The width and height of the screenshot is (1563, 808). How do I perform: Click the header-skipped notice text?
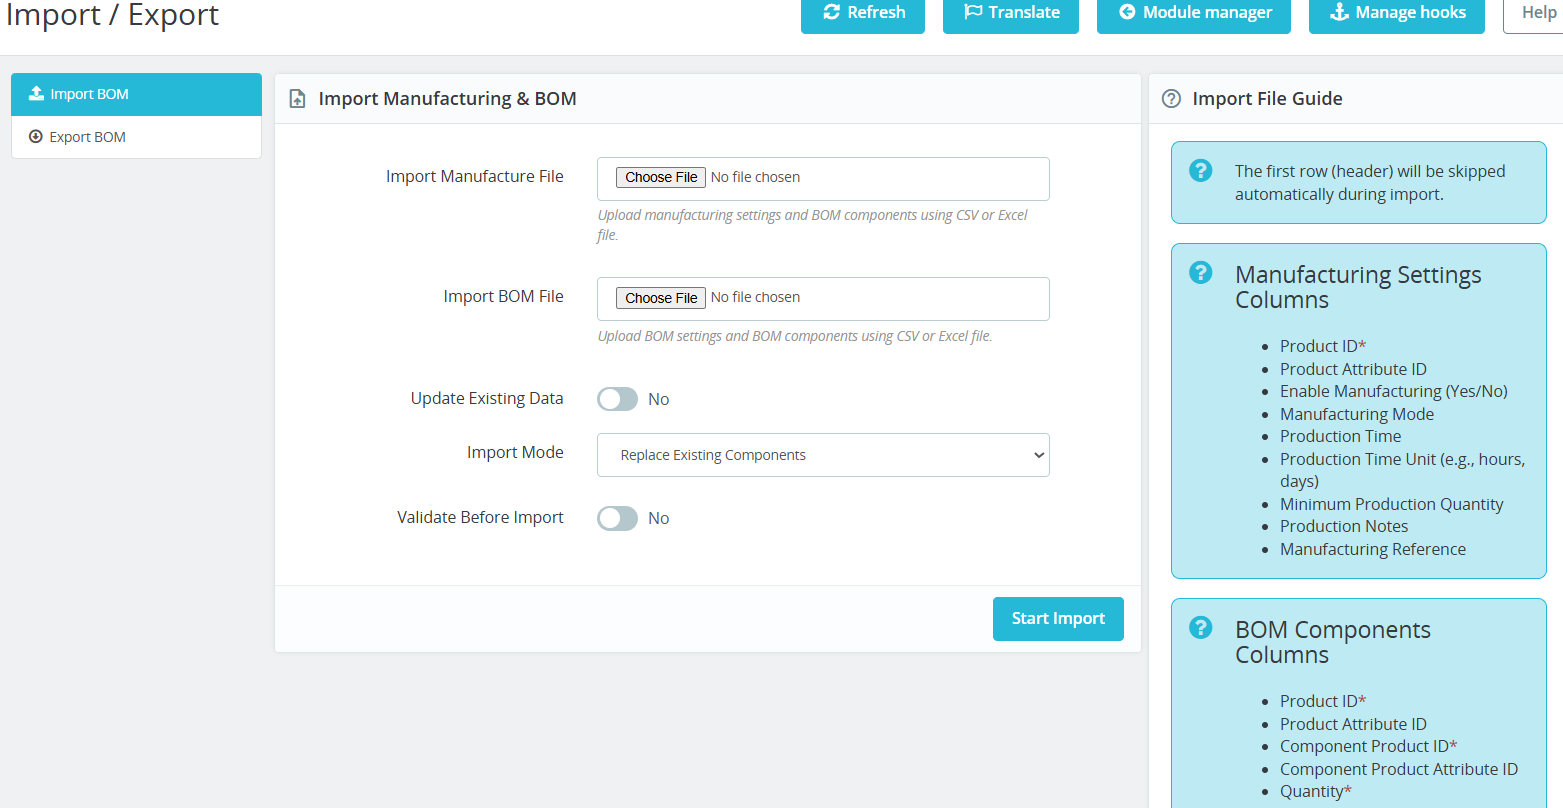click(x=1370, y=183)
